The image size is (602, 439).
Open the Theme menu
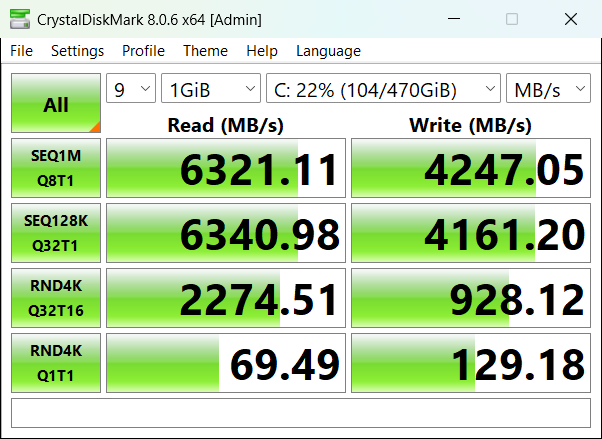pos(205,51)
